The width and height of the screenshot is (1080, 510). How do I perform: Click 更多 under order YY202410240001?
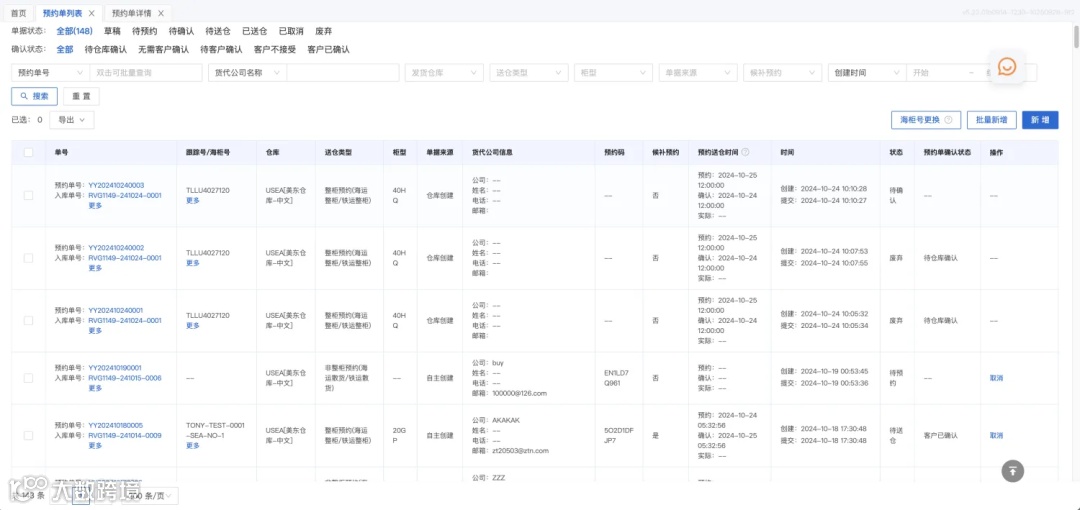[95, 330]
